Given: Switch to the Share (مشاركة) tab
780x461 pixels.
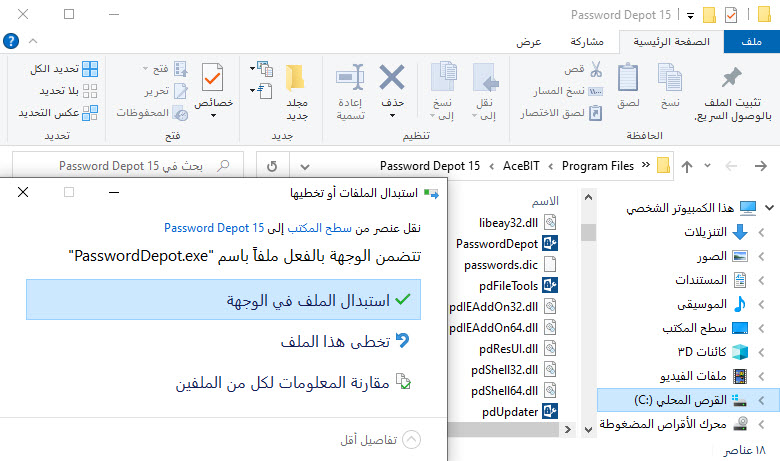Looking at the screenshot, I should (587, 42).
